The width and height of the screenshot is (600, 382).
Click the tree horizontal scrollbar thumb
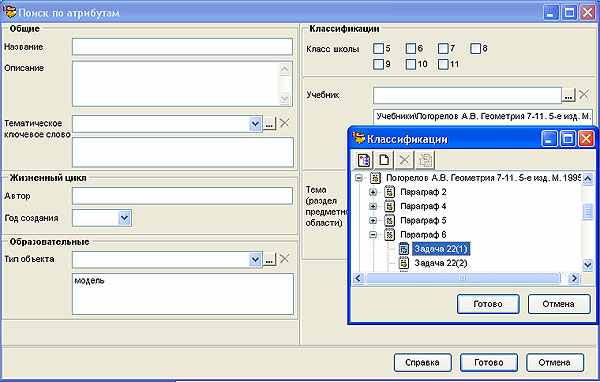(x=463, y=278)
